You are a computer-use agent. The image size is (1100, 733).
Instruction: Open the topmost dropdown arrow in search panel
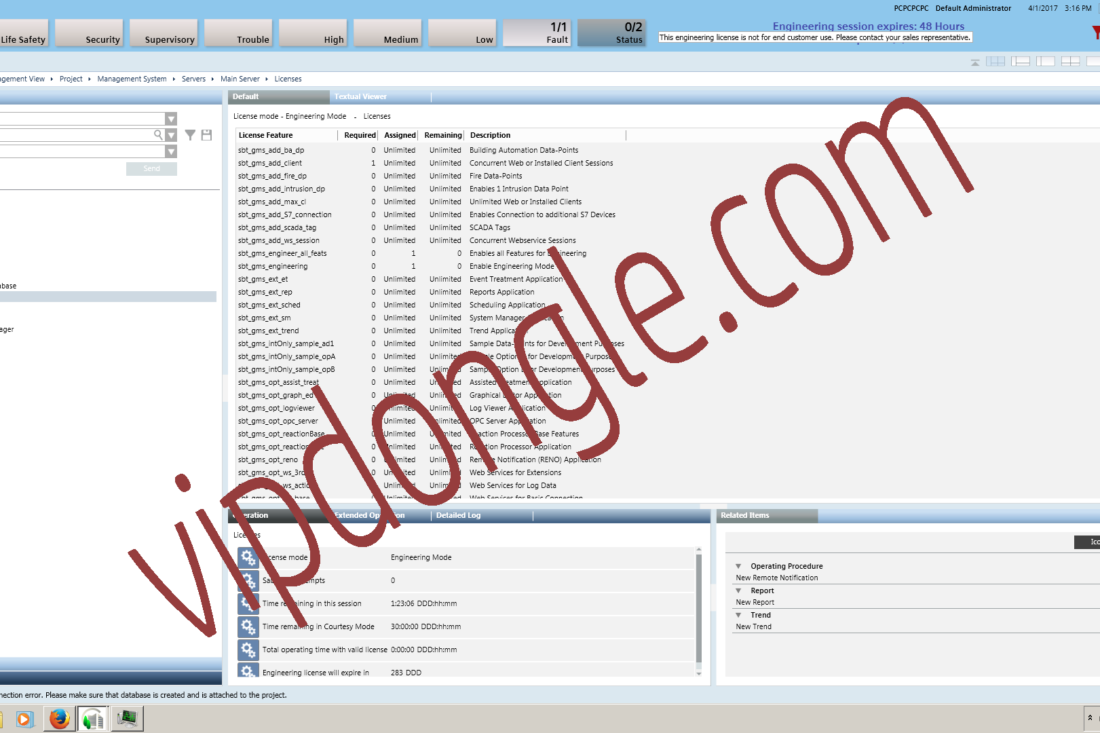coord(170,119)
